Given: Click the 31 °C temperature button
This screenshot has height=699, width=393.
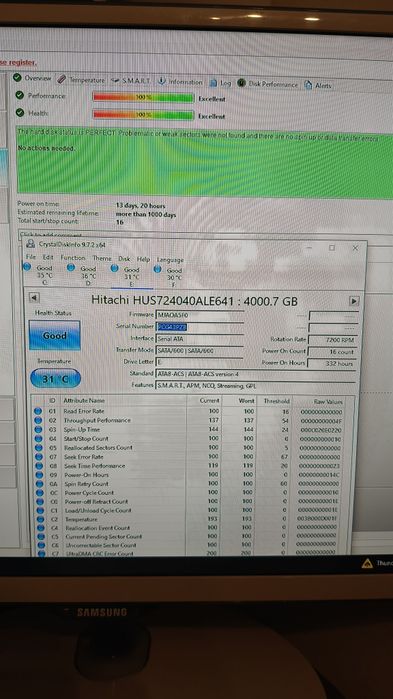Looking at the screenshot, I should pos(55,378).
